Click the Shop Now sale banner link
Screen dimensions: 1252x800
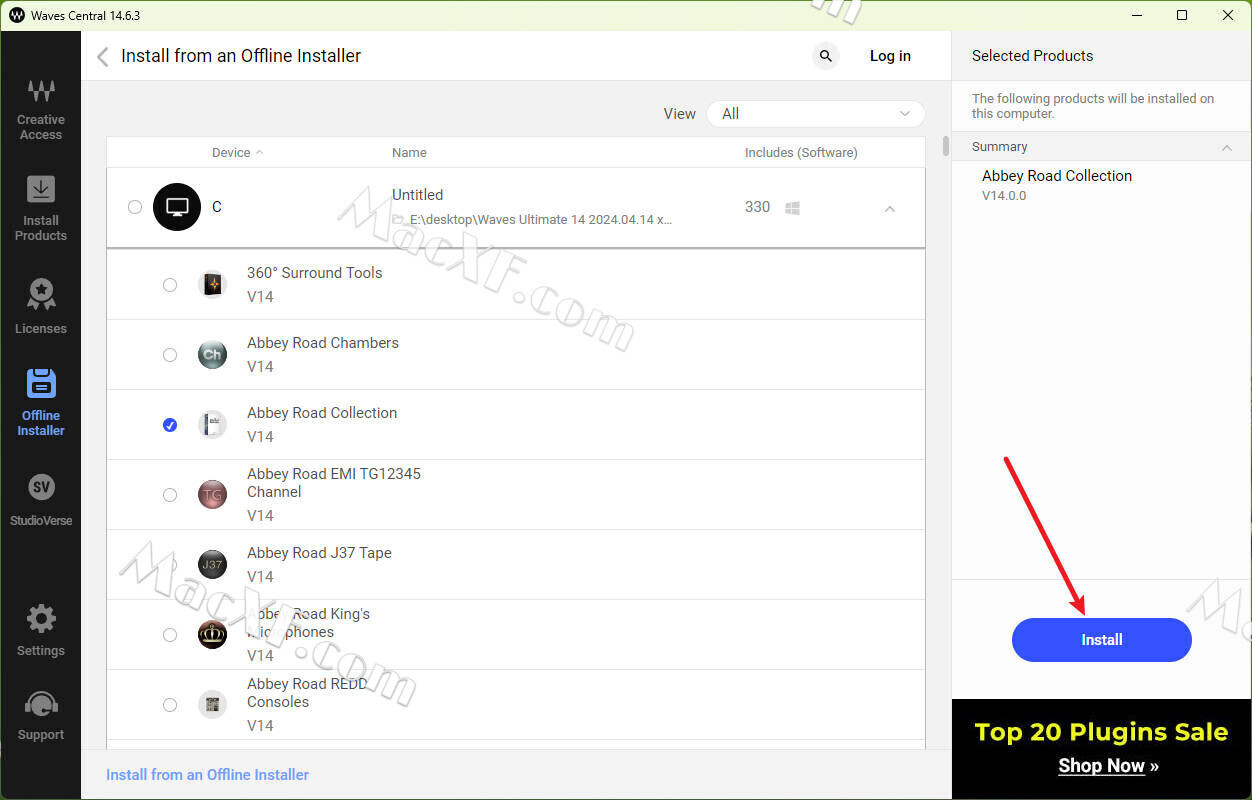[x=1101, y=766]
